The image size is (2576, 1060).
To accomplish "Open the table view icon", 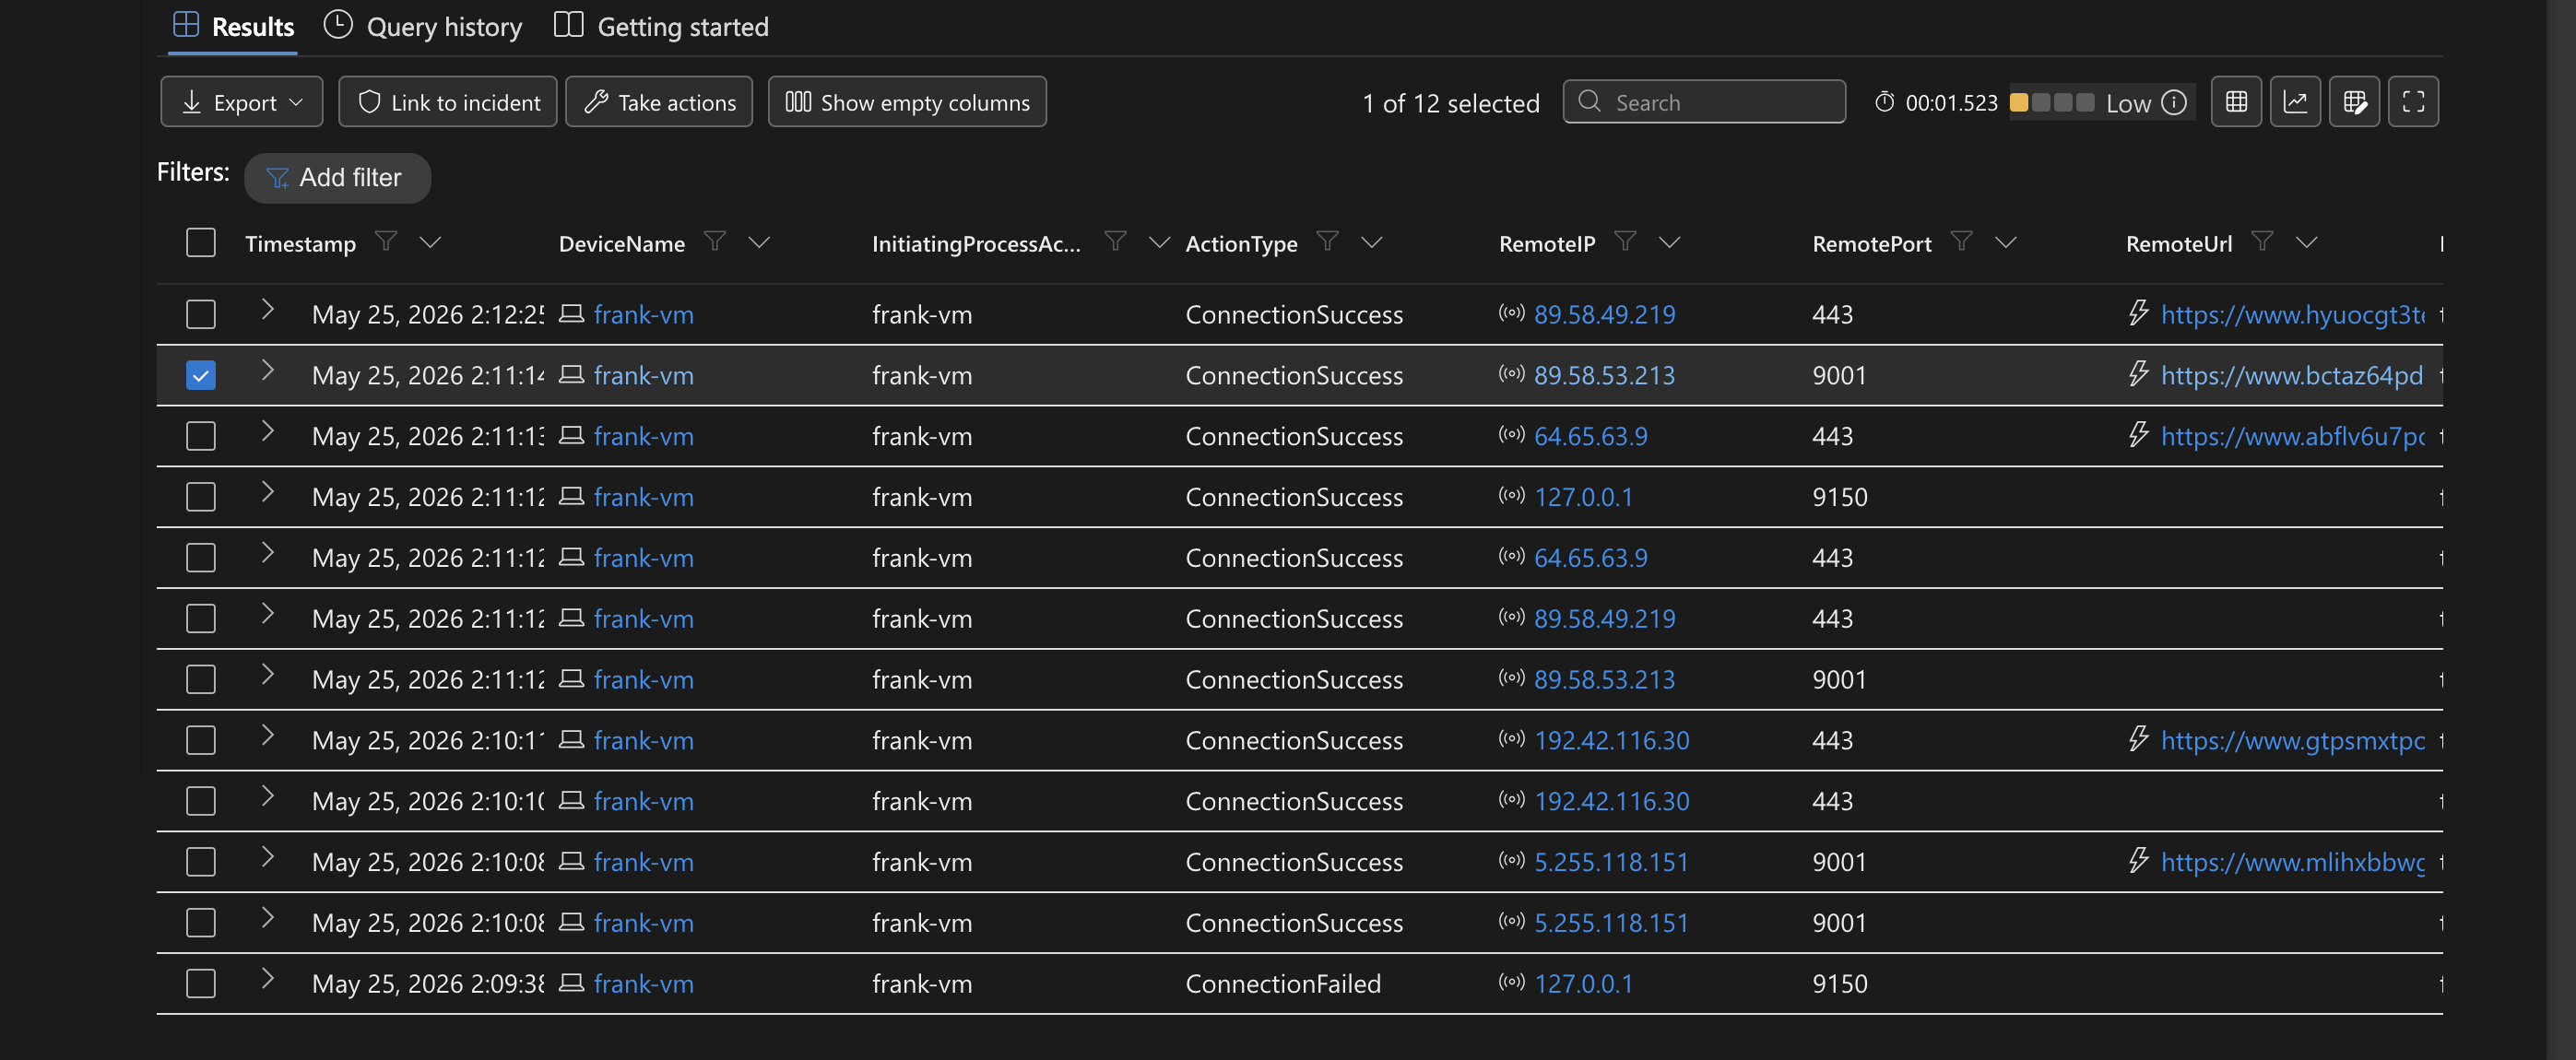I will coord(2236,102).
